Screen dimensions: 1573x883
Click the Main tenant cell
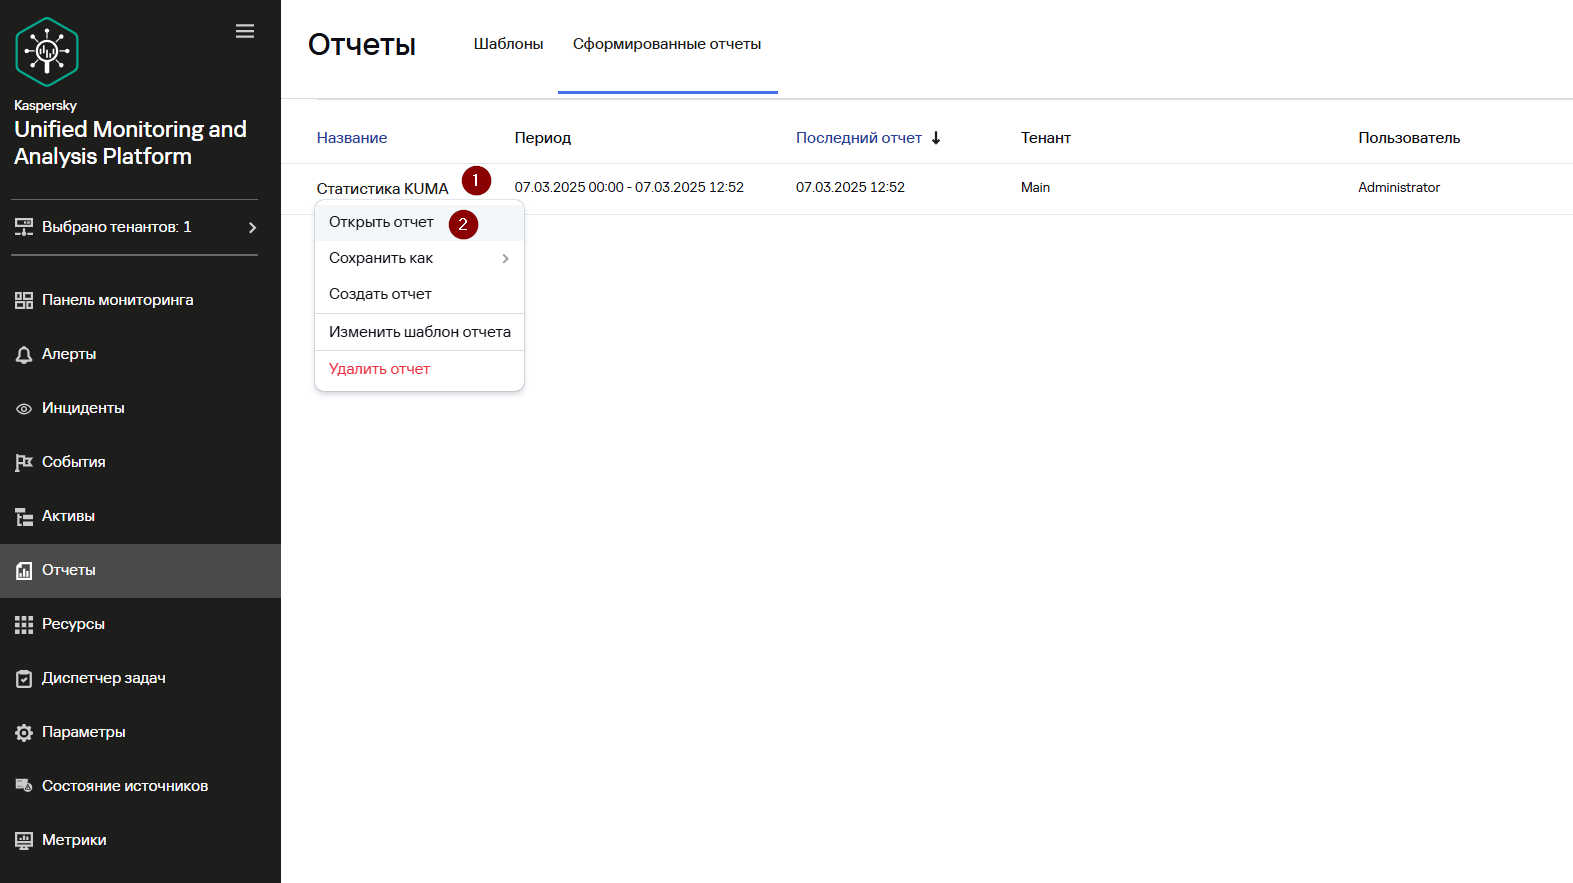pos(1035,188)
